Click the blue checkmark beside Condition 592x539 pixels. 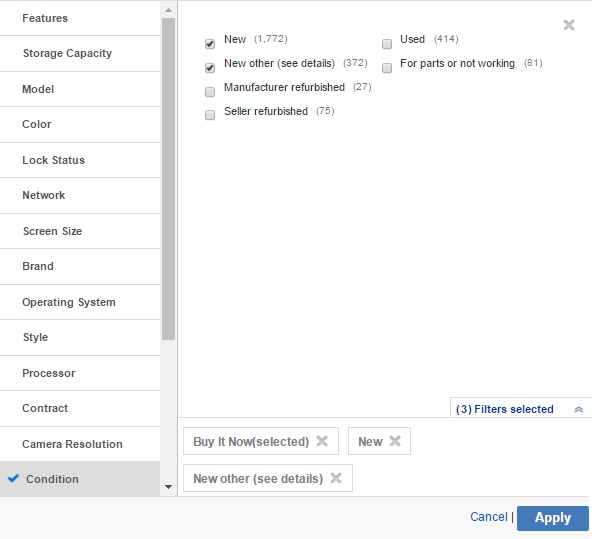13,478
